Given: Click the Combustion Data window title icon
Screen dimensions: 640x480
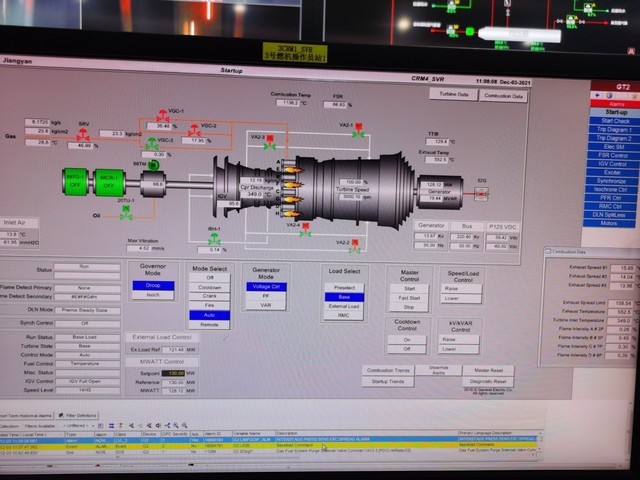Looking at the screenshot, I should (x=548, y=251).
